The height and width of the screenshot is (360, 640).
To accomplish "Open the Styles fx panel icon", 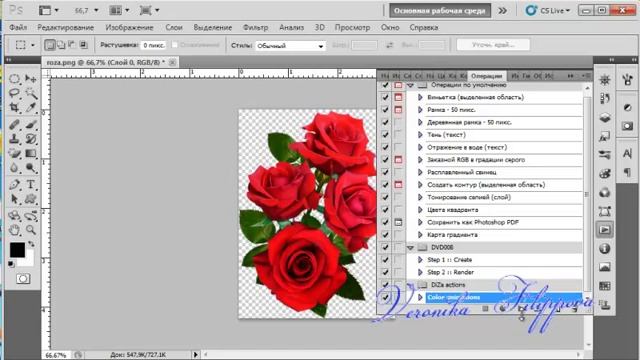I will tap(604, 137).
